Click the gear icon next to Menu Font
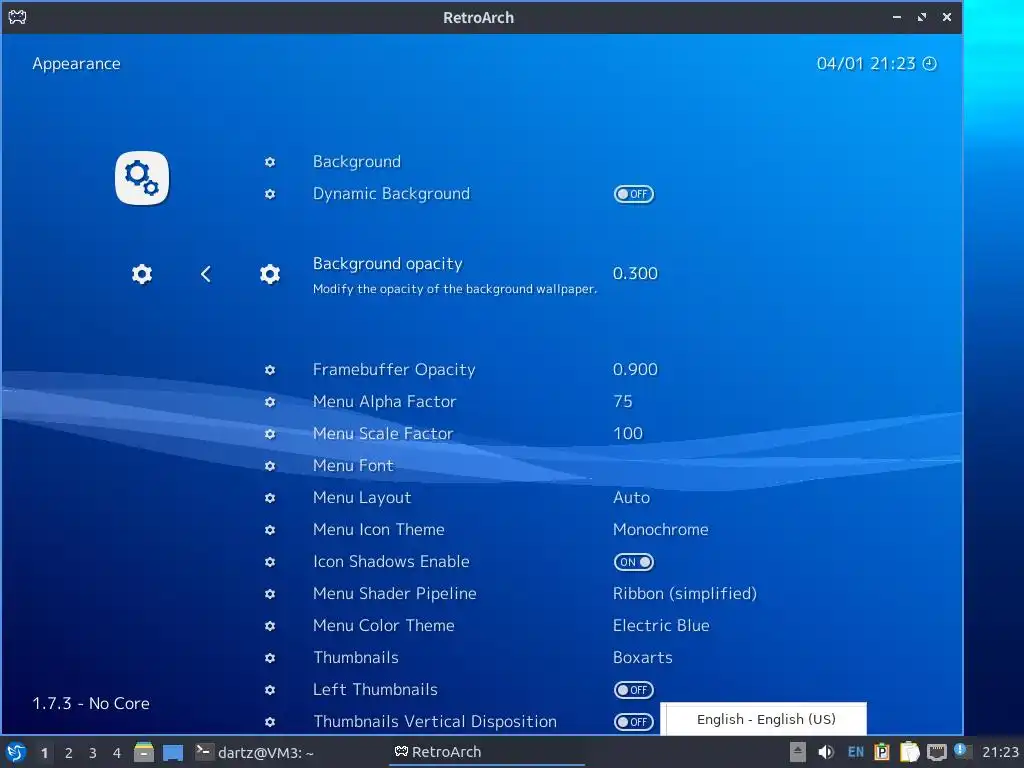Image resolution: width=1024 pixels, height=768 pixels. pos(270,466)
